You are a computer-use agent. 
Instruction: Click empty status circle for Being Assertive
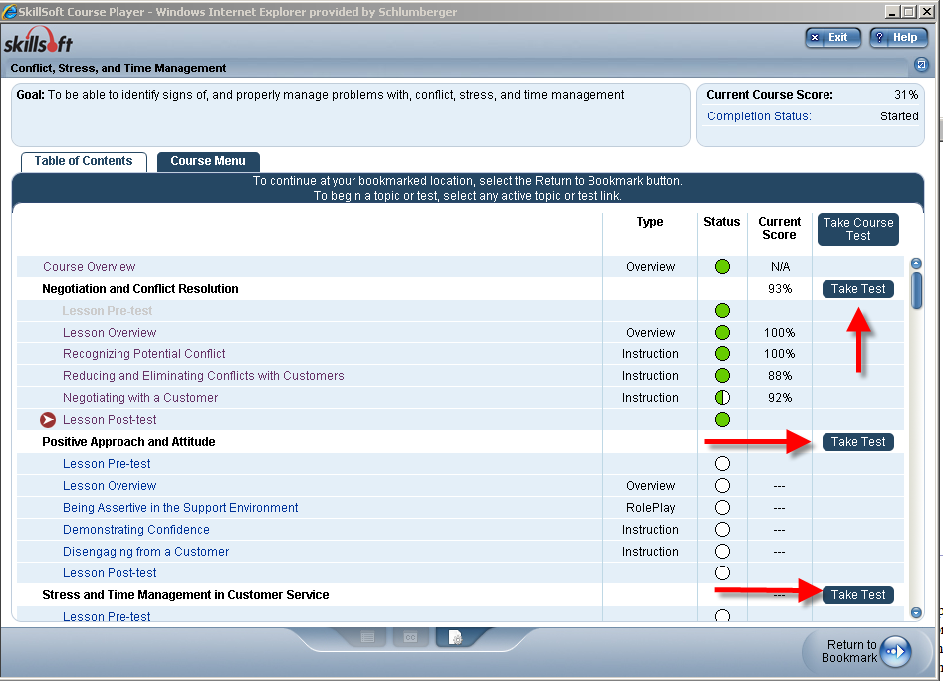[722, 508]
